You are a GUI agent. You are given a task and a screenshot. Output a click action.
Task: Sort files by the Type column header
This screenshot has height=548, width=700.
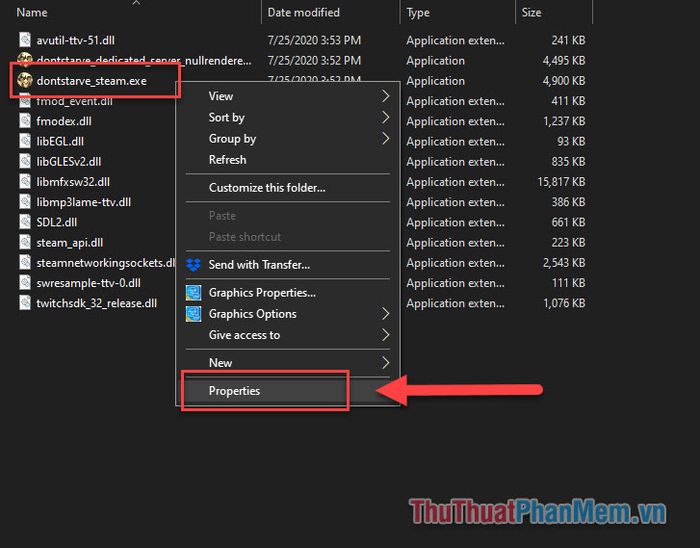[418, 12]
